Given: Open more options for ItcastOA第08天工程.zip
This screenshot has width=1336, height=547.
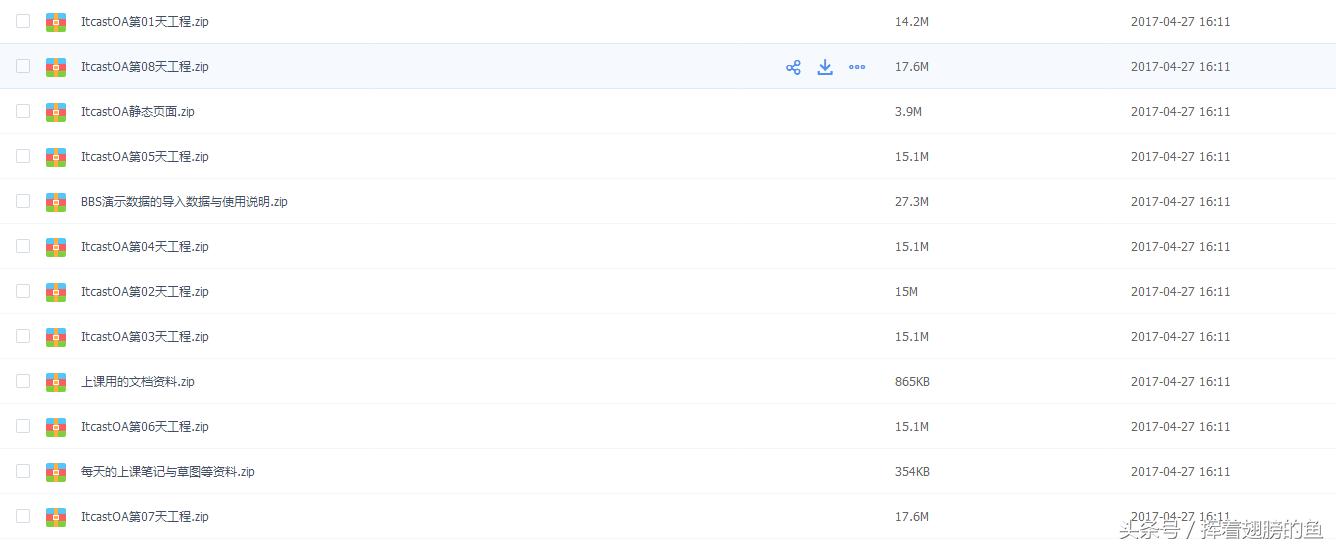Looking at the screenshot, I should (x=857, y=67).
